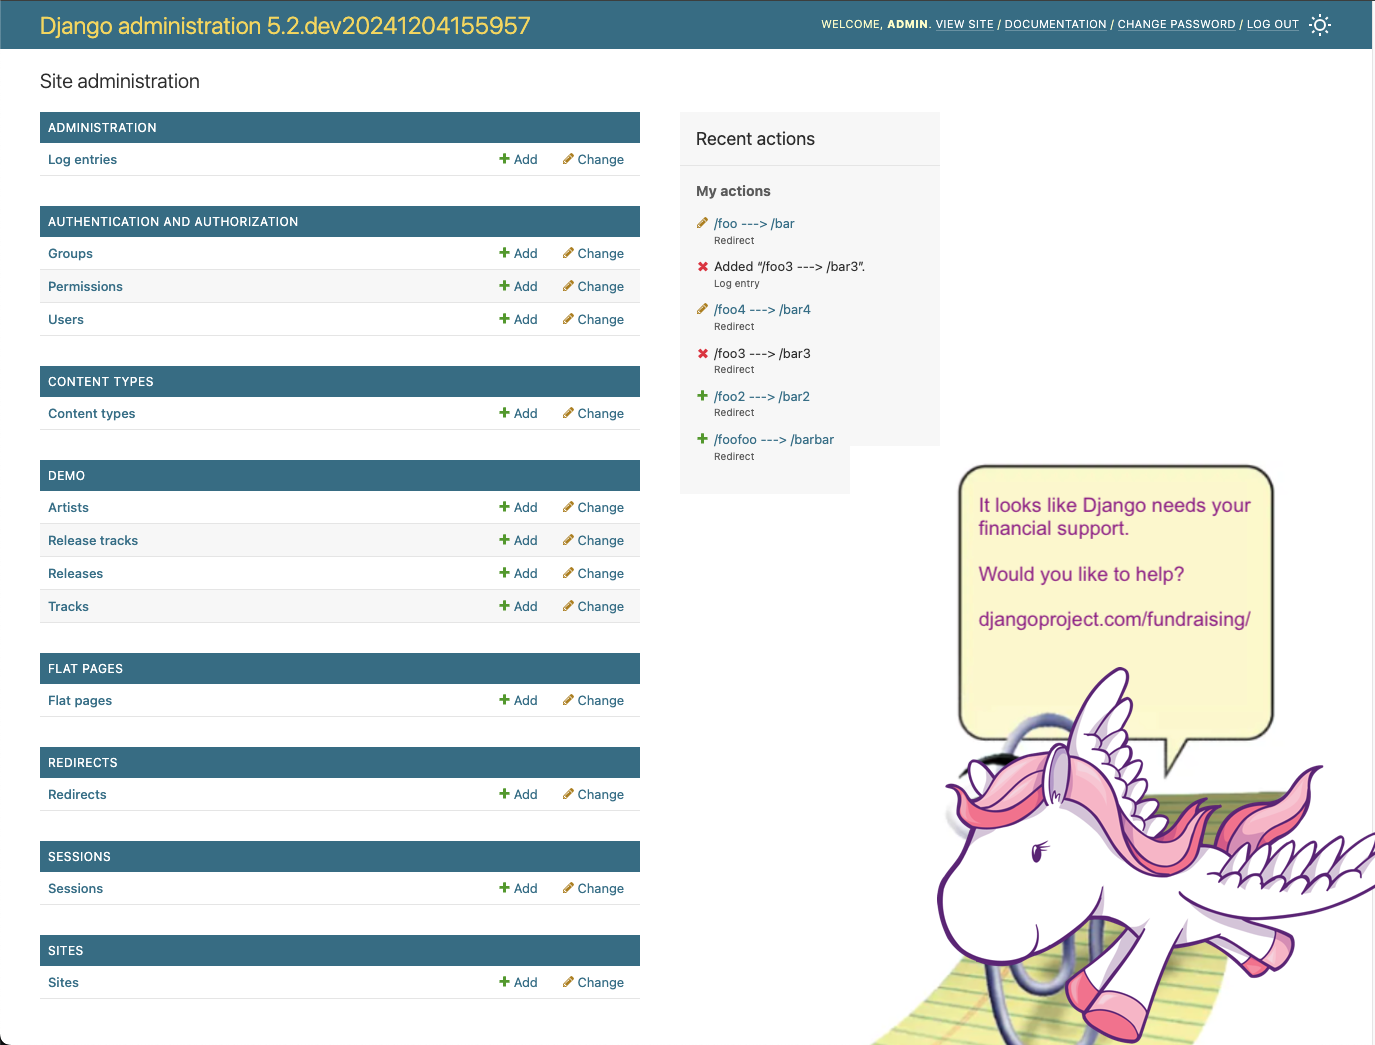Screen dimensions: 1375x1045
Task: Open the Authentication and Authorization section header
Action: coord(173,222)
